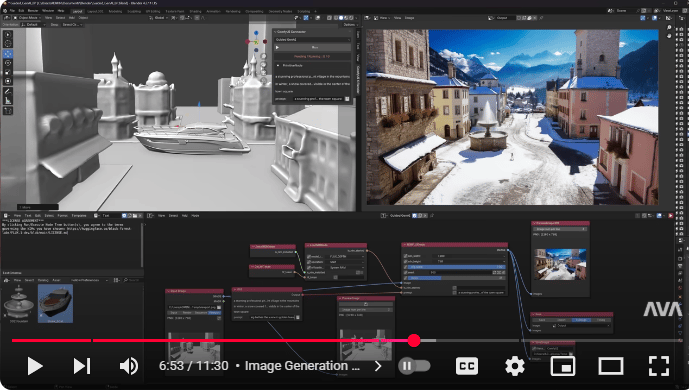Click prompt text field in ComfyUI panel
Viewport: 689px width, 391px height.
pos(319,99)
